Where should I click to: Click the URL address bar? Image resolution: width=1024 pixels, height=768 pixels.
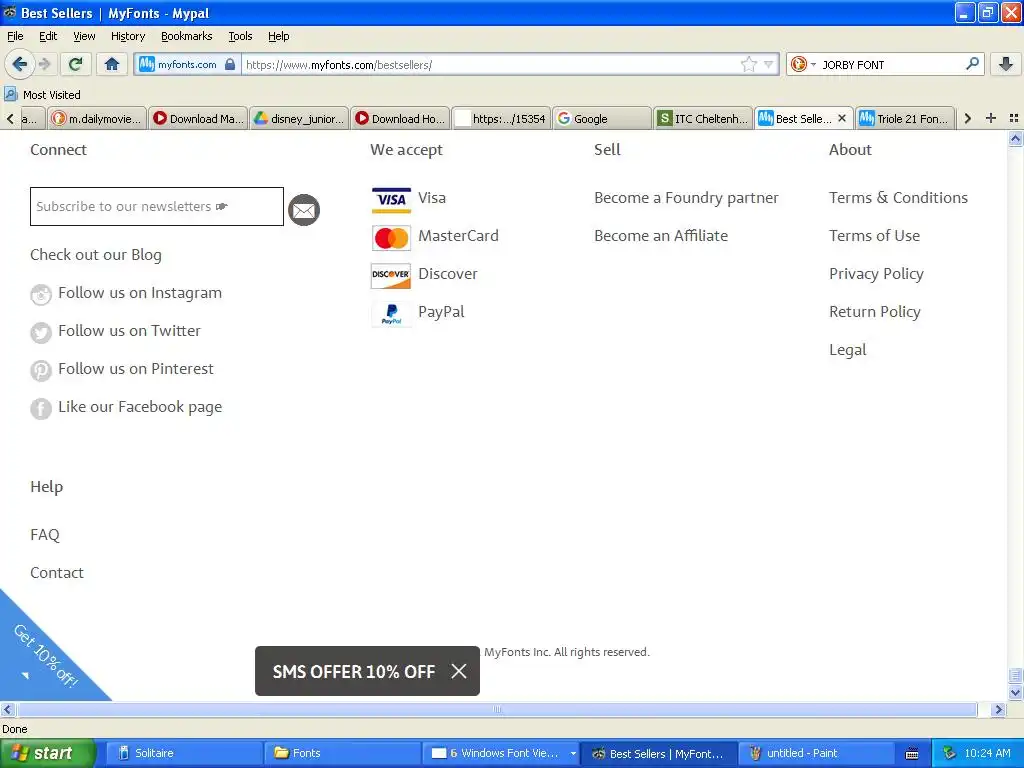490,64
